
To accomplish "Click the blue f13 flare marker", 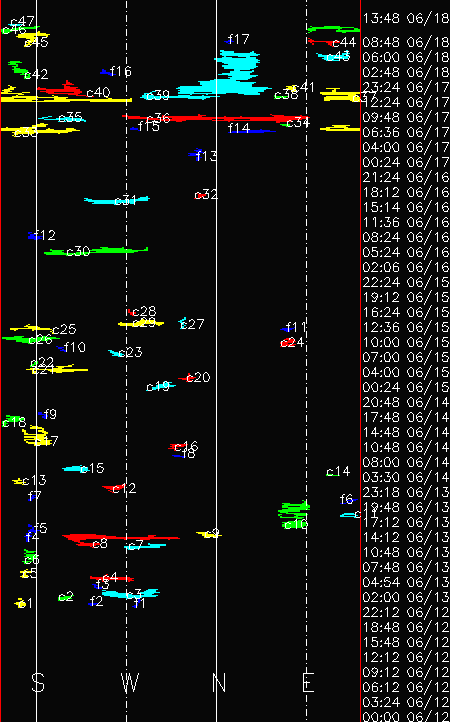I will (x=195, y=153).
